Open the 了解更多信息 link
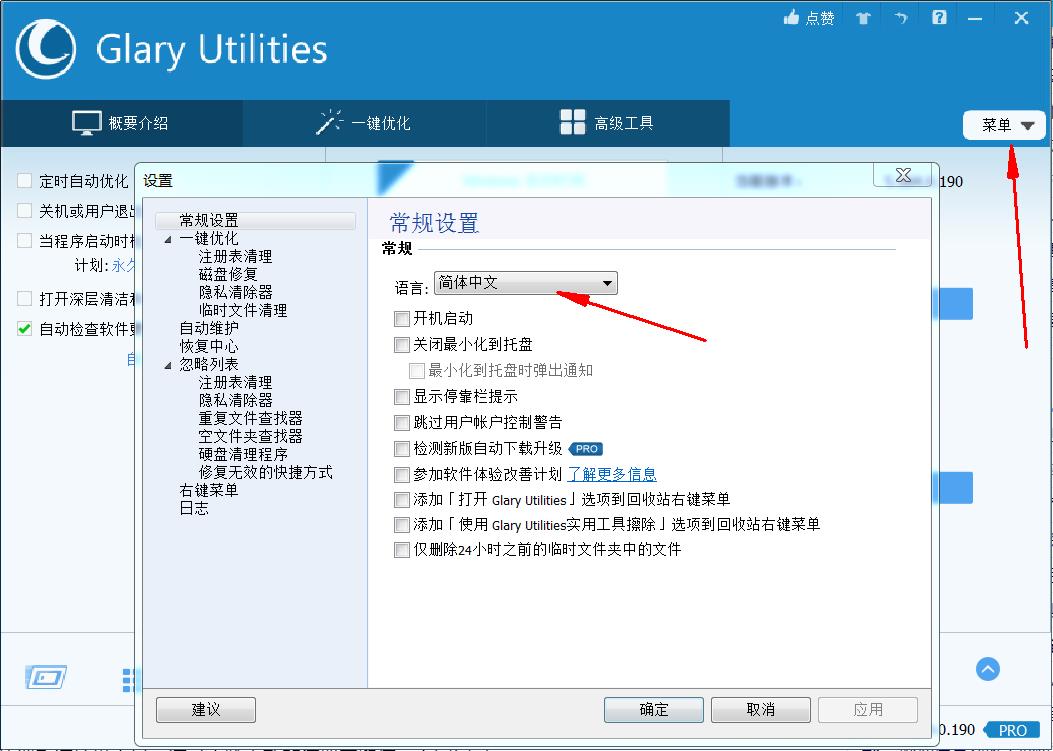 click(612, 474)
